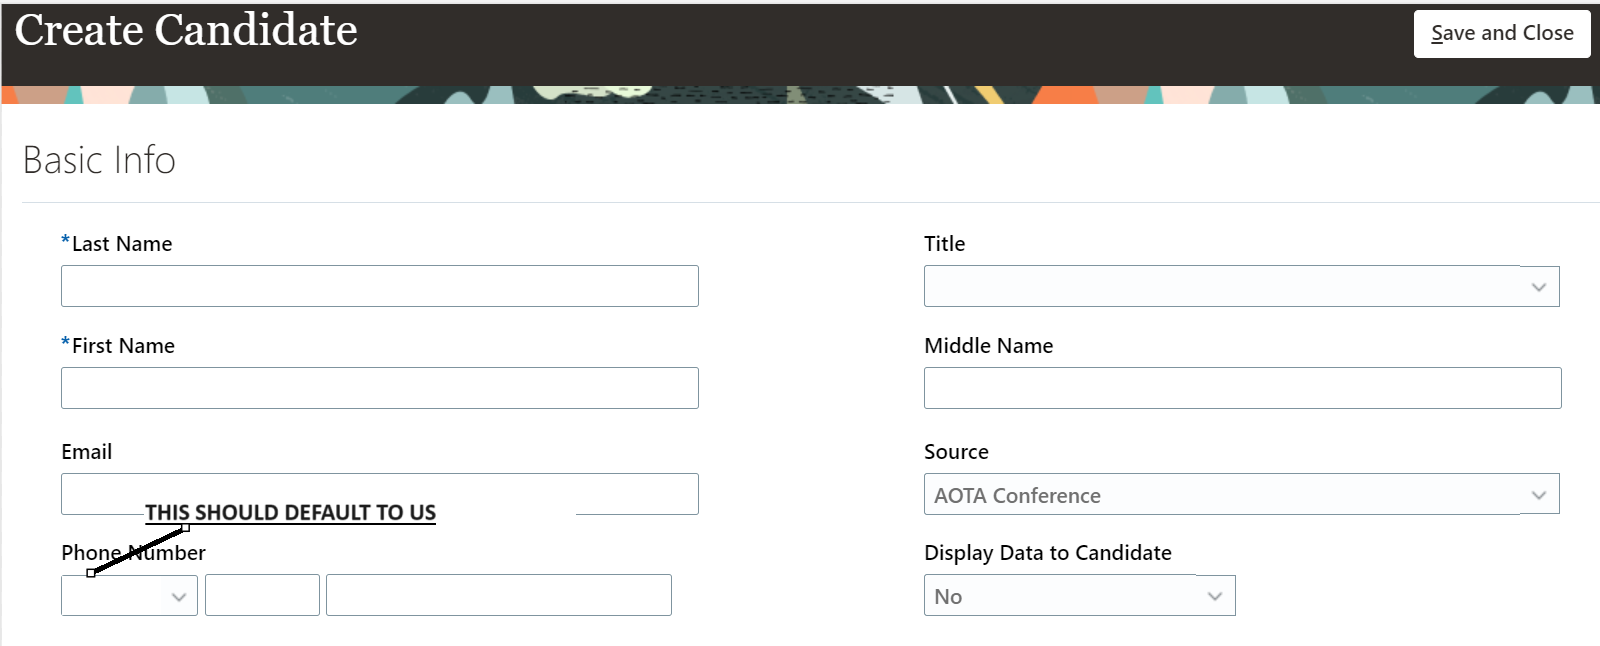Click into the Middle Name field

click(x=1240, y=388)
